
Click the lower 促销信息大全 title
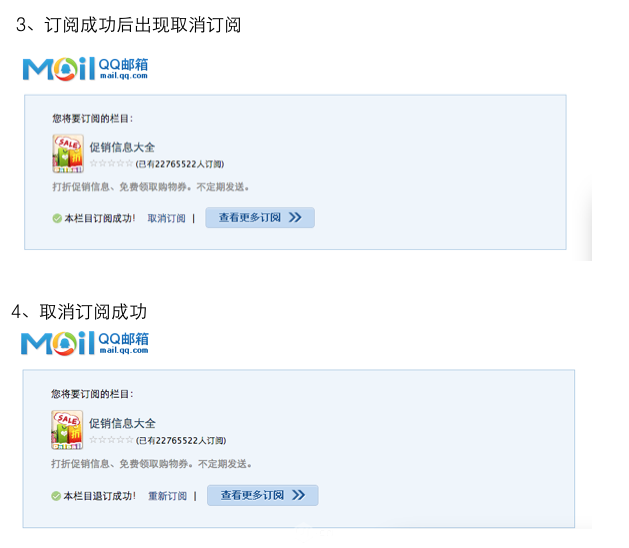tap(122, 423)
